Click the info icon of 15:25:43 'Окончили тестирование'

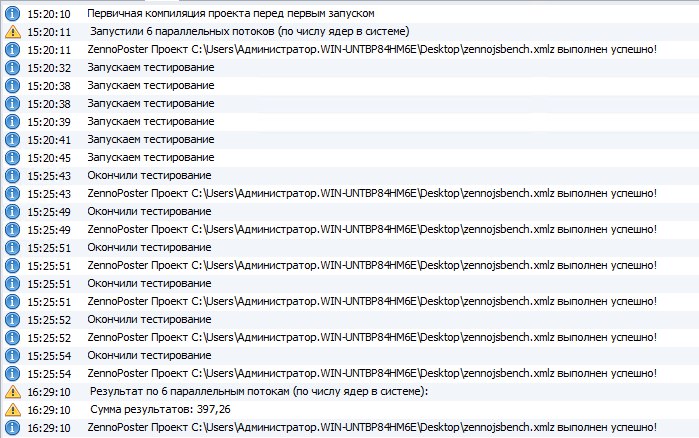coord(12,176)
